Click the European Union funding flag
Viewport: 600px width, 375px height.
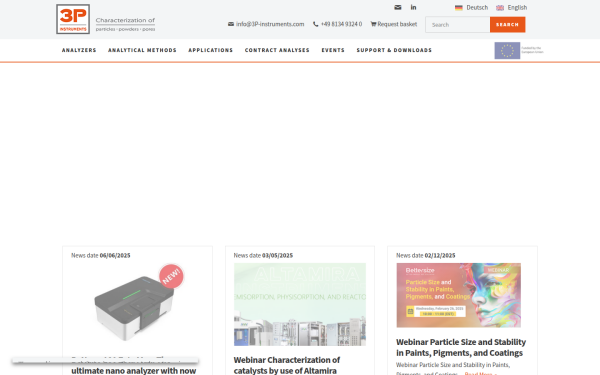pyautogui.click(x=507, y=51)
